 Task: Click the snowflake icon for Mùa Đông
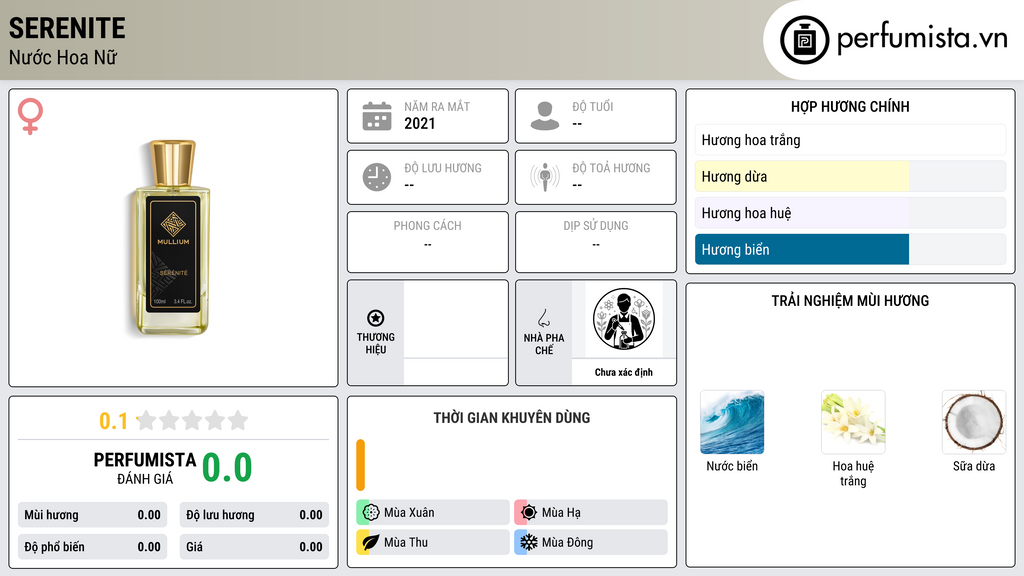[x=529, y=542]
